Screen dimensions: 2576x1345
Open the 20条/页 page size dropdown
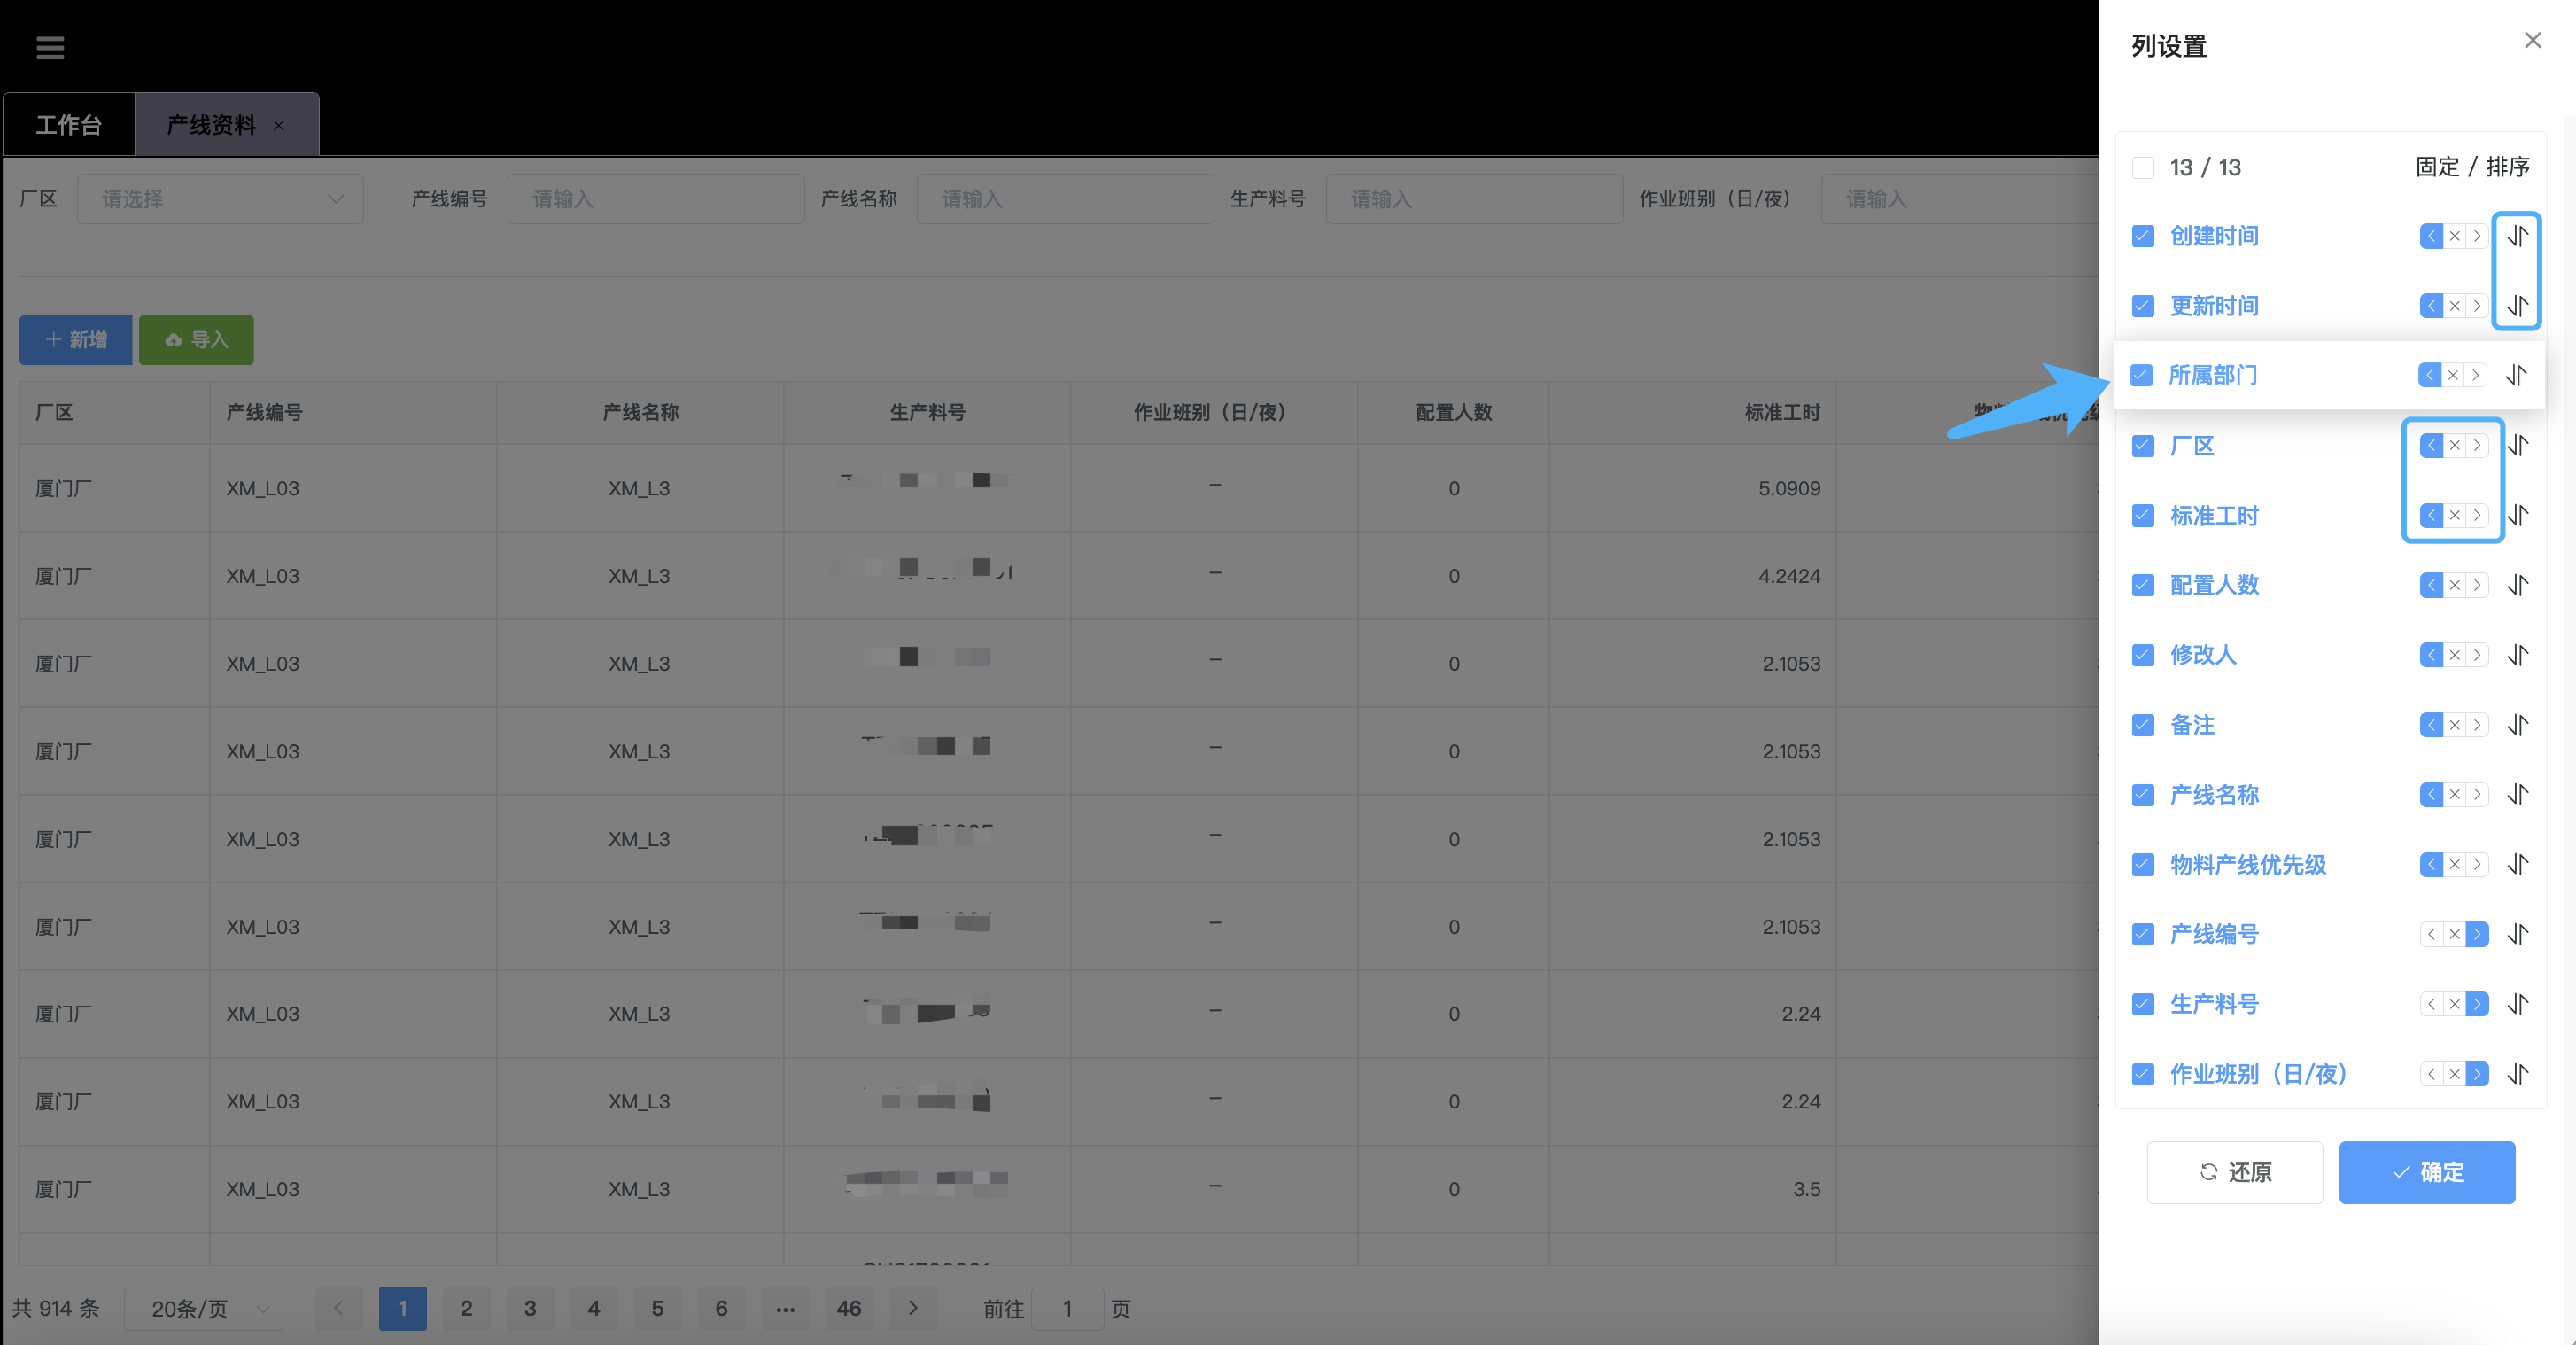204,1308
